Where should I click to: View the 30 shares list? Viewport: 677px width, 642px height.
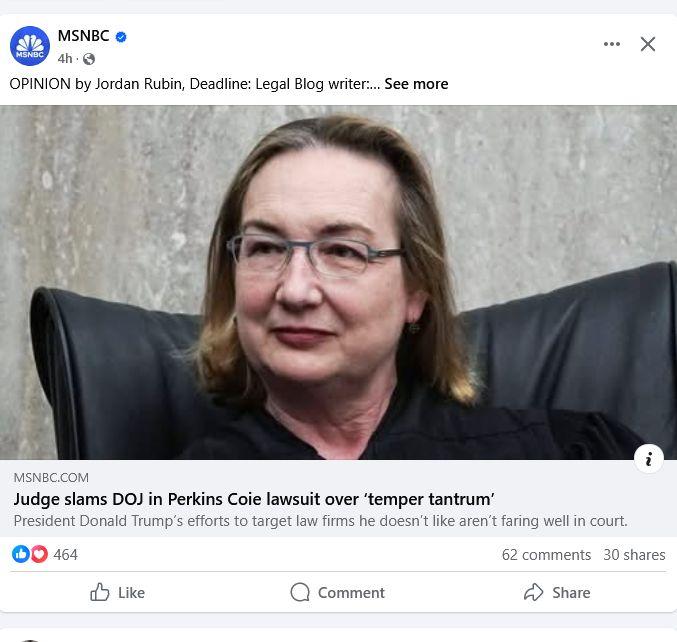tap(634, 555)
